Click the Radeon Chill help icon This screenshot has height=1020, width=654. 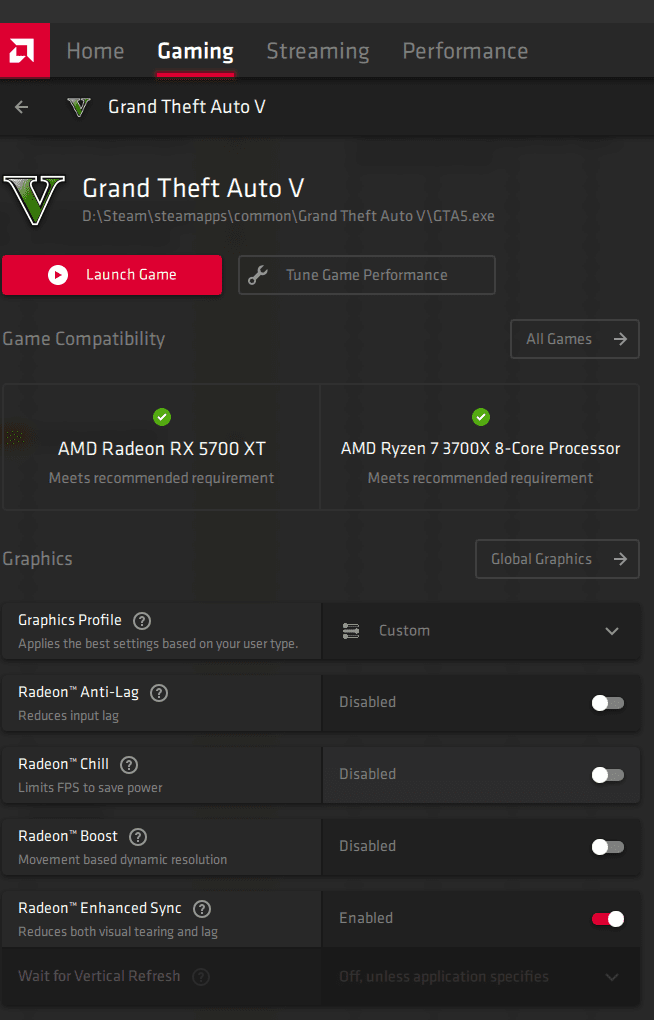(x=129, y=764)
